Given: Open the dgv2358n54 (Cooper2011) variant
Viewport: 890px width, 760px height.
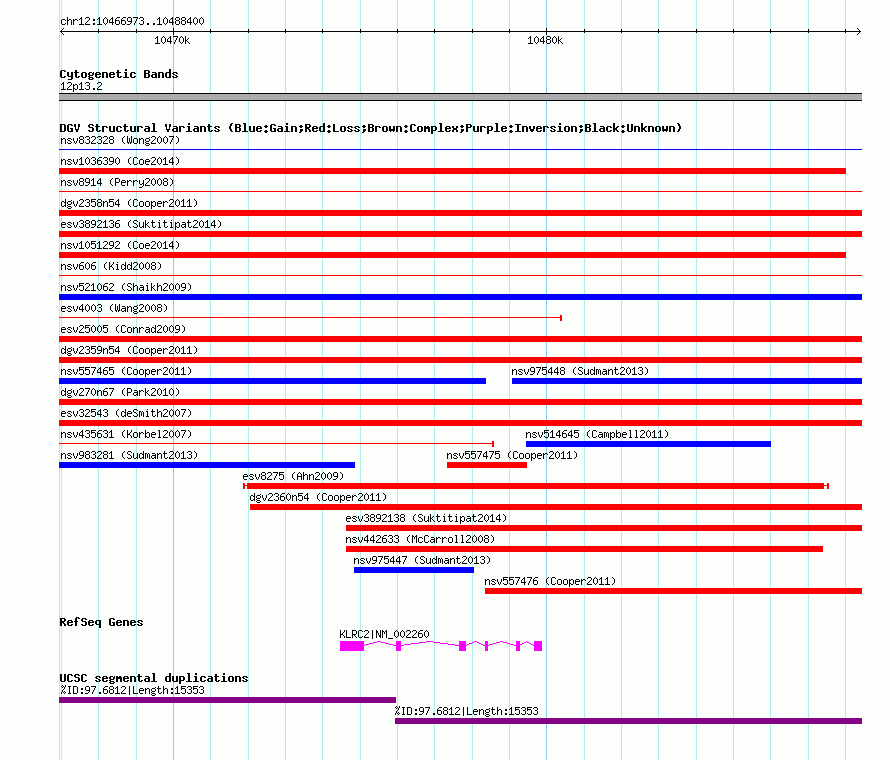Looking at the screenshot, I should click(x=460, y=213).
